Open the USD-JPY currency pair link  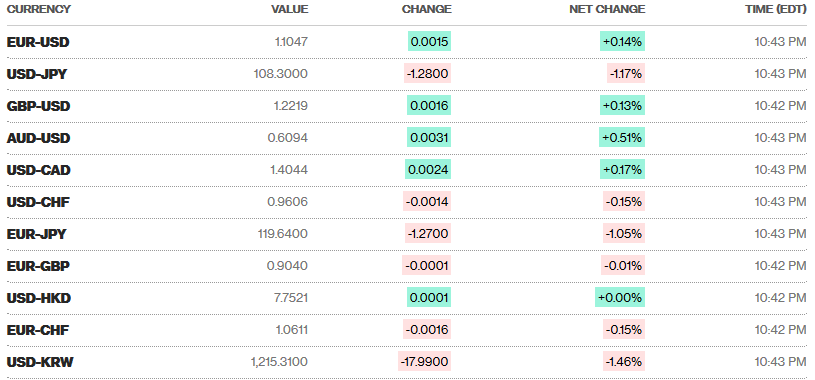coord(37,74)
